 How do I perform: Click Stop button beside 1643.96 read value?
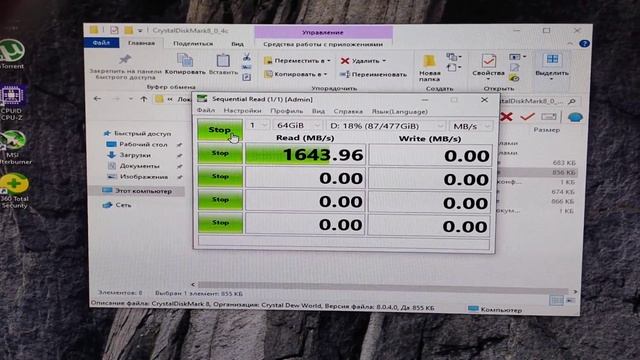point(220,153)
